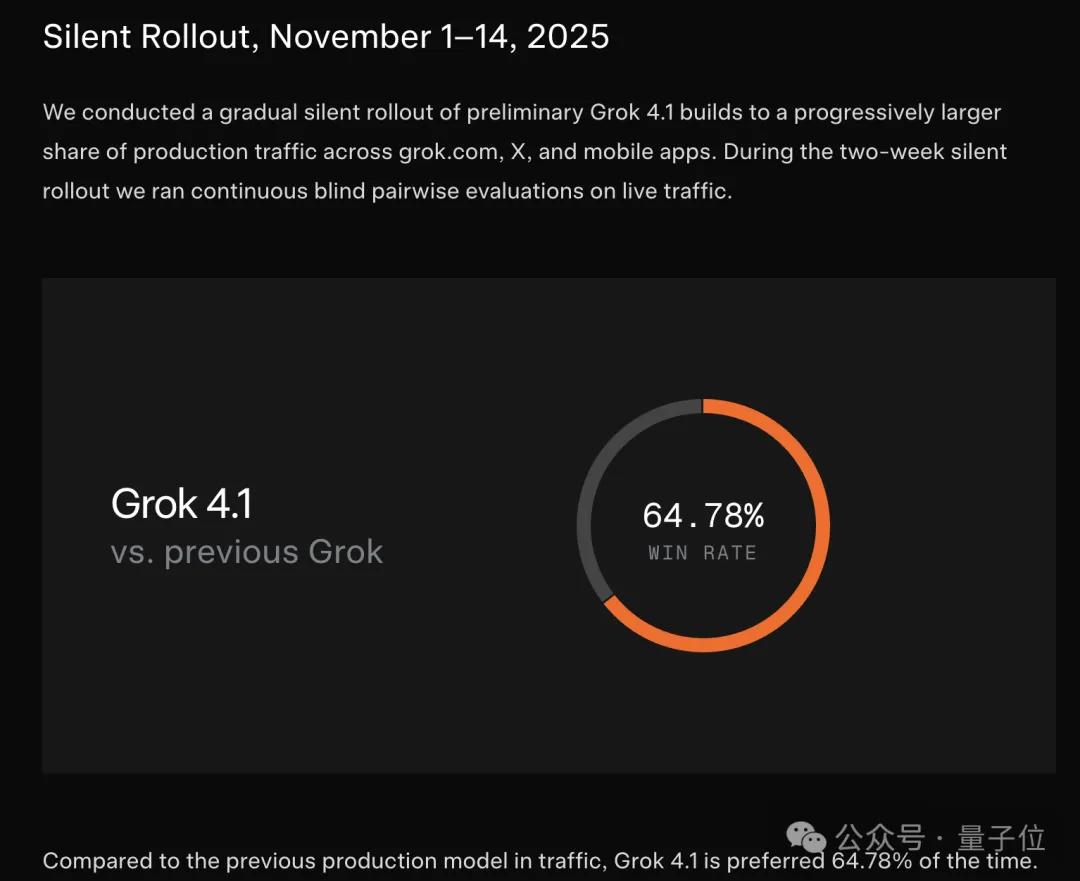Screen dimensions: 1080x881
Task: Select the 'vs. previous Grok' subtitle
Action: (247, 552)
